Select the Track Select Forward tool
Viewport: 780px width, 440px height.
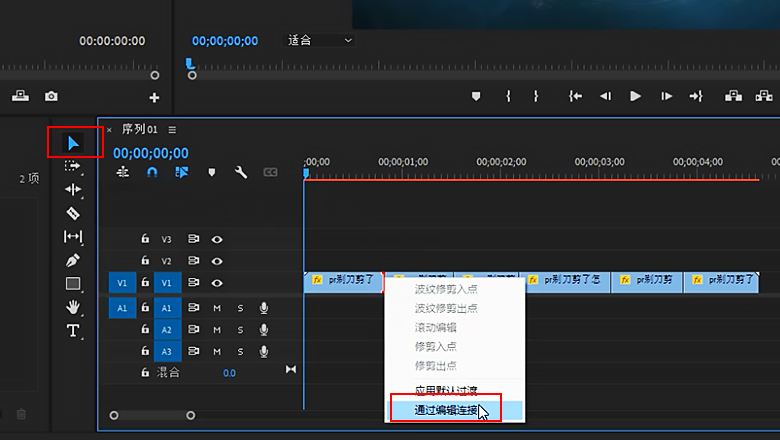(73, 166)
